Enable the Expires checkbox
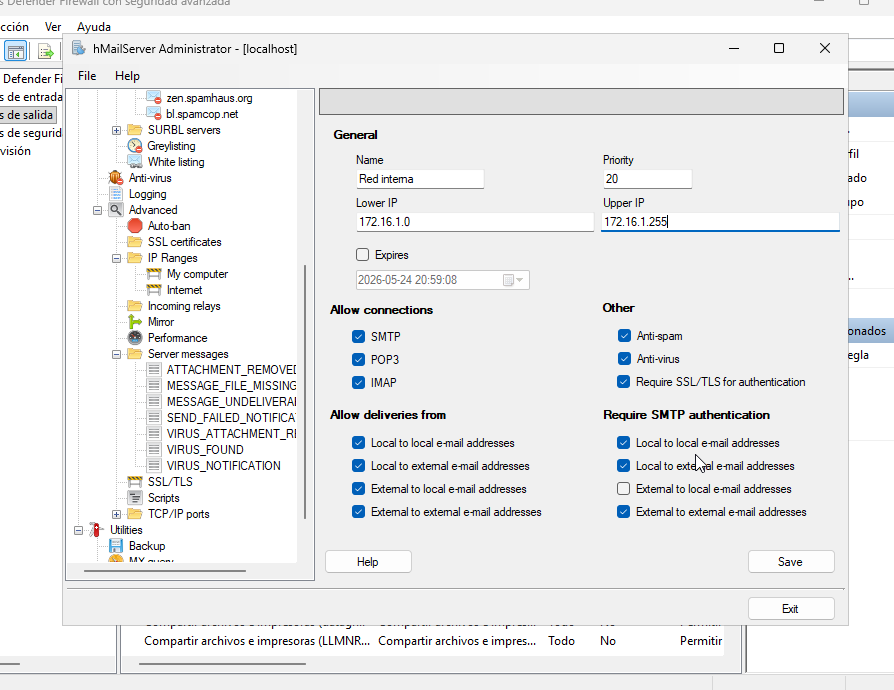The image size is (894, 690). 362,254
